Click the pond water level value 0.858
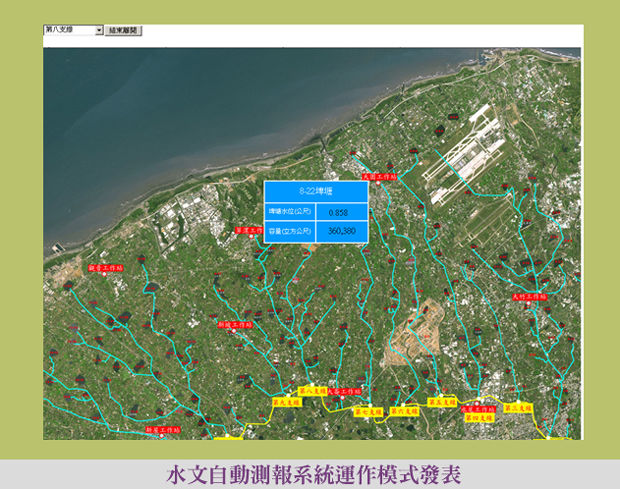Image resolution: width=620 pixels, height=489 pixels. pyautogui.click(x=340, y=212)
